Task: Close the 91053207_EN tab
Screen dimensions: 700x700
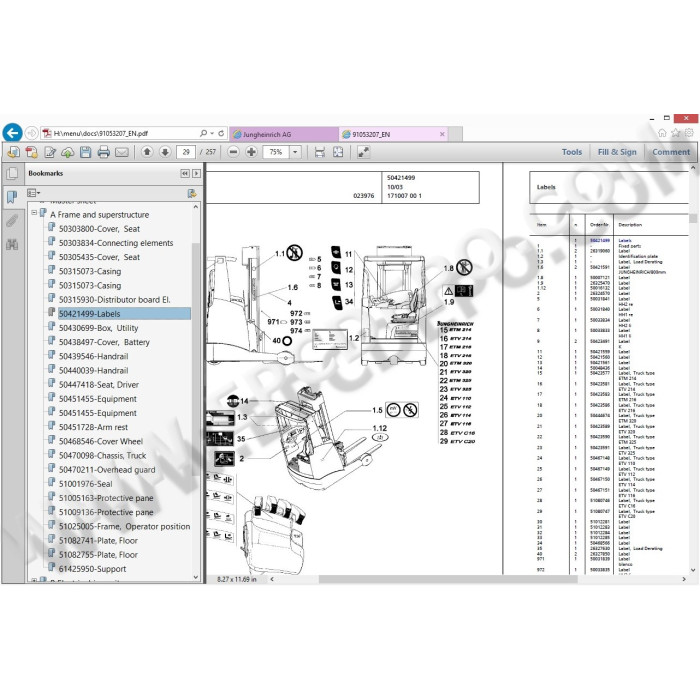Action: pyautogui.click(x=442, y=134)
